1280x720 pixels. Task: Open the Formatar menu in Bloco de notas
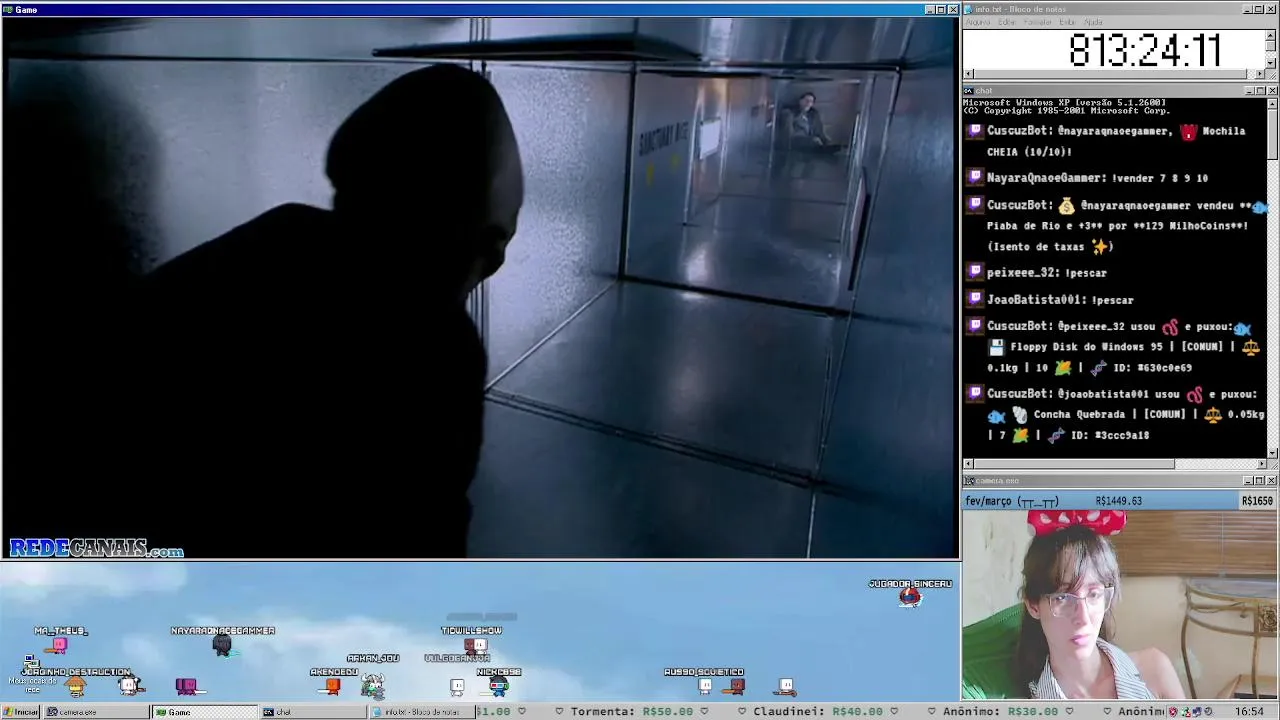click(1038, 22)
